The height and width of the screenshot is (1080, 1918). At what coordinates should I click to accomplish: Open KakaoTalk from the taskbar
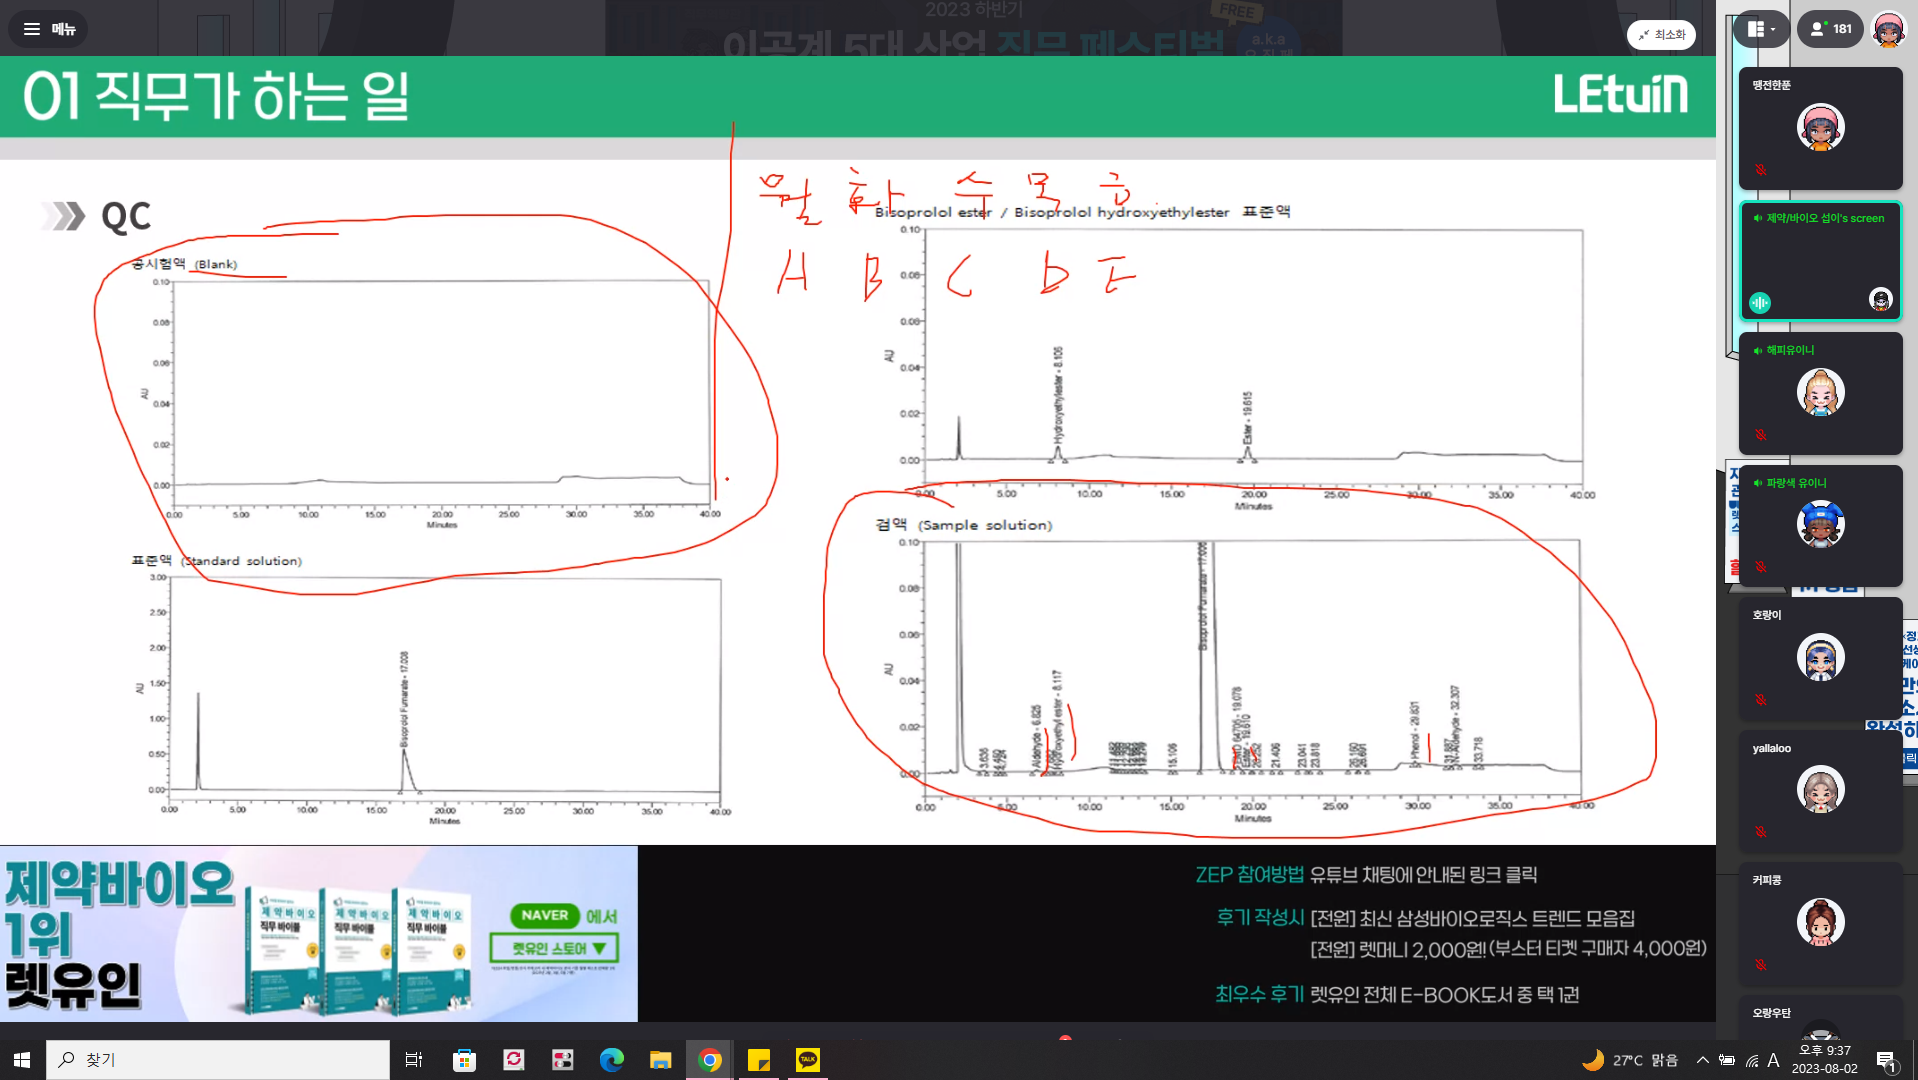807,1060
